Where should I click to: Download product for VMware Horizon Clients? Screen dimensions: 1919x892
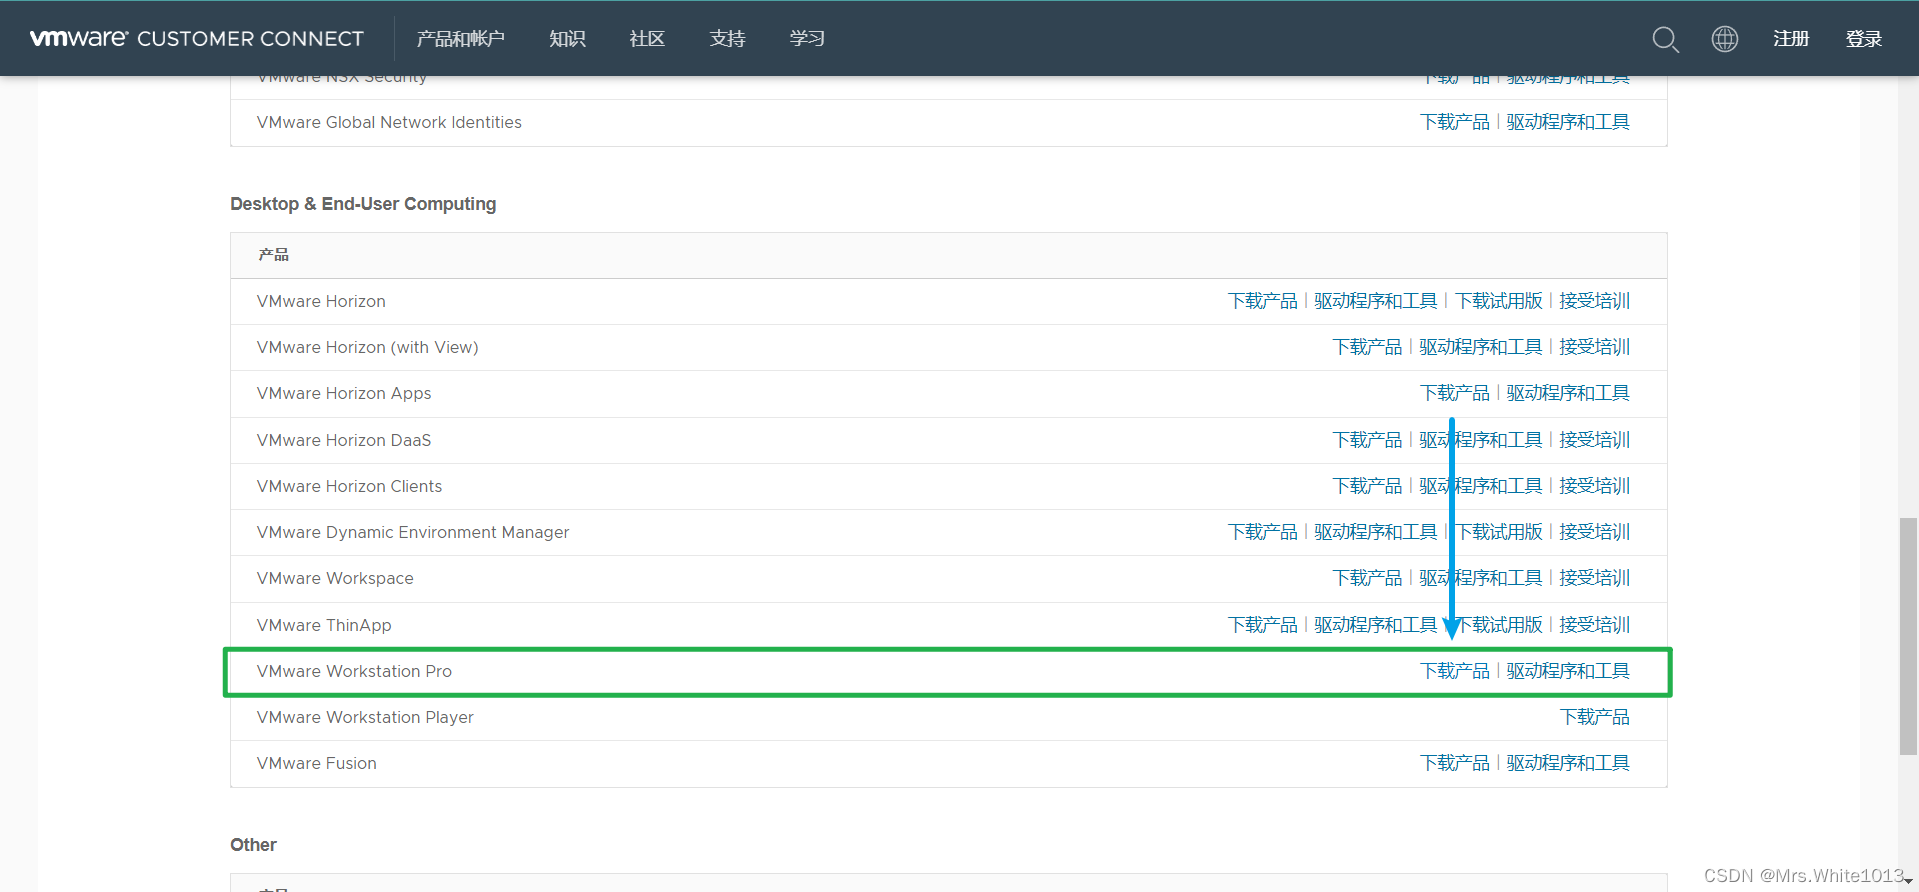coord(1367,486)
